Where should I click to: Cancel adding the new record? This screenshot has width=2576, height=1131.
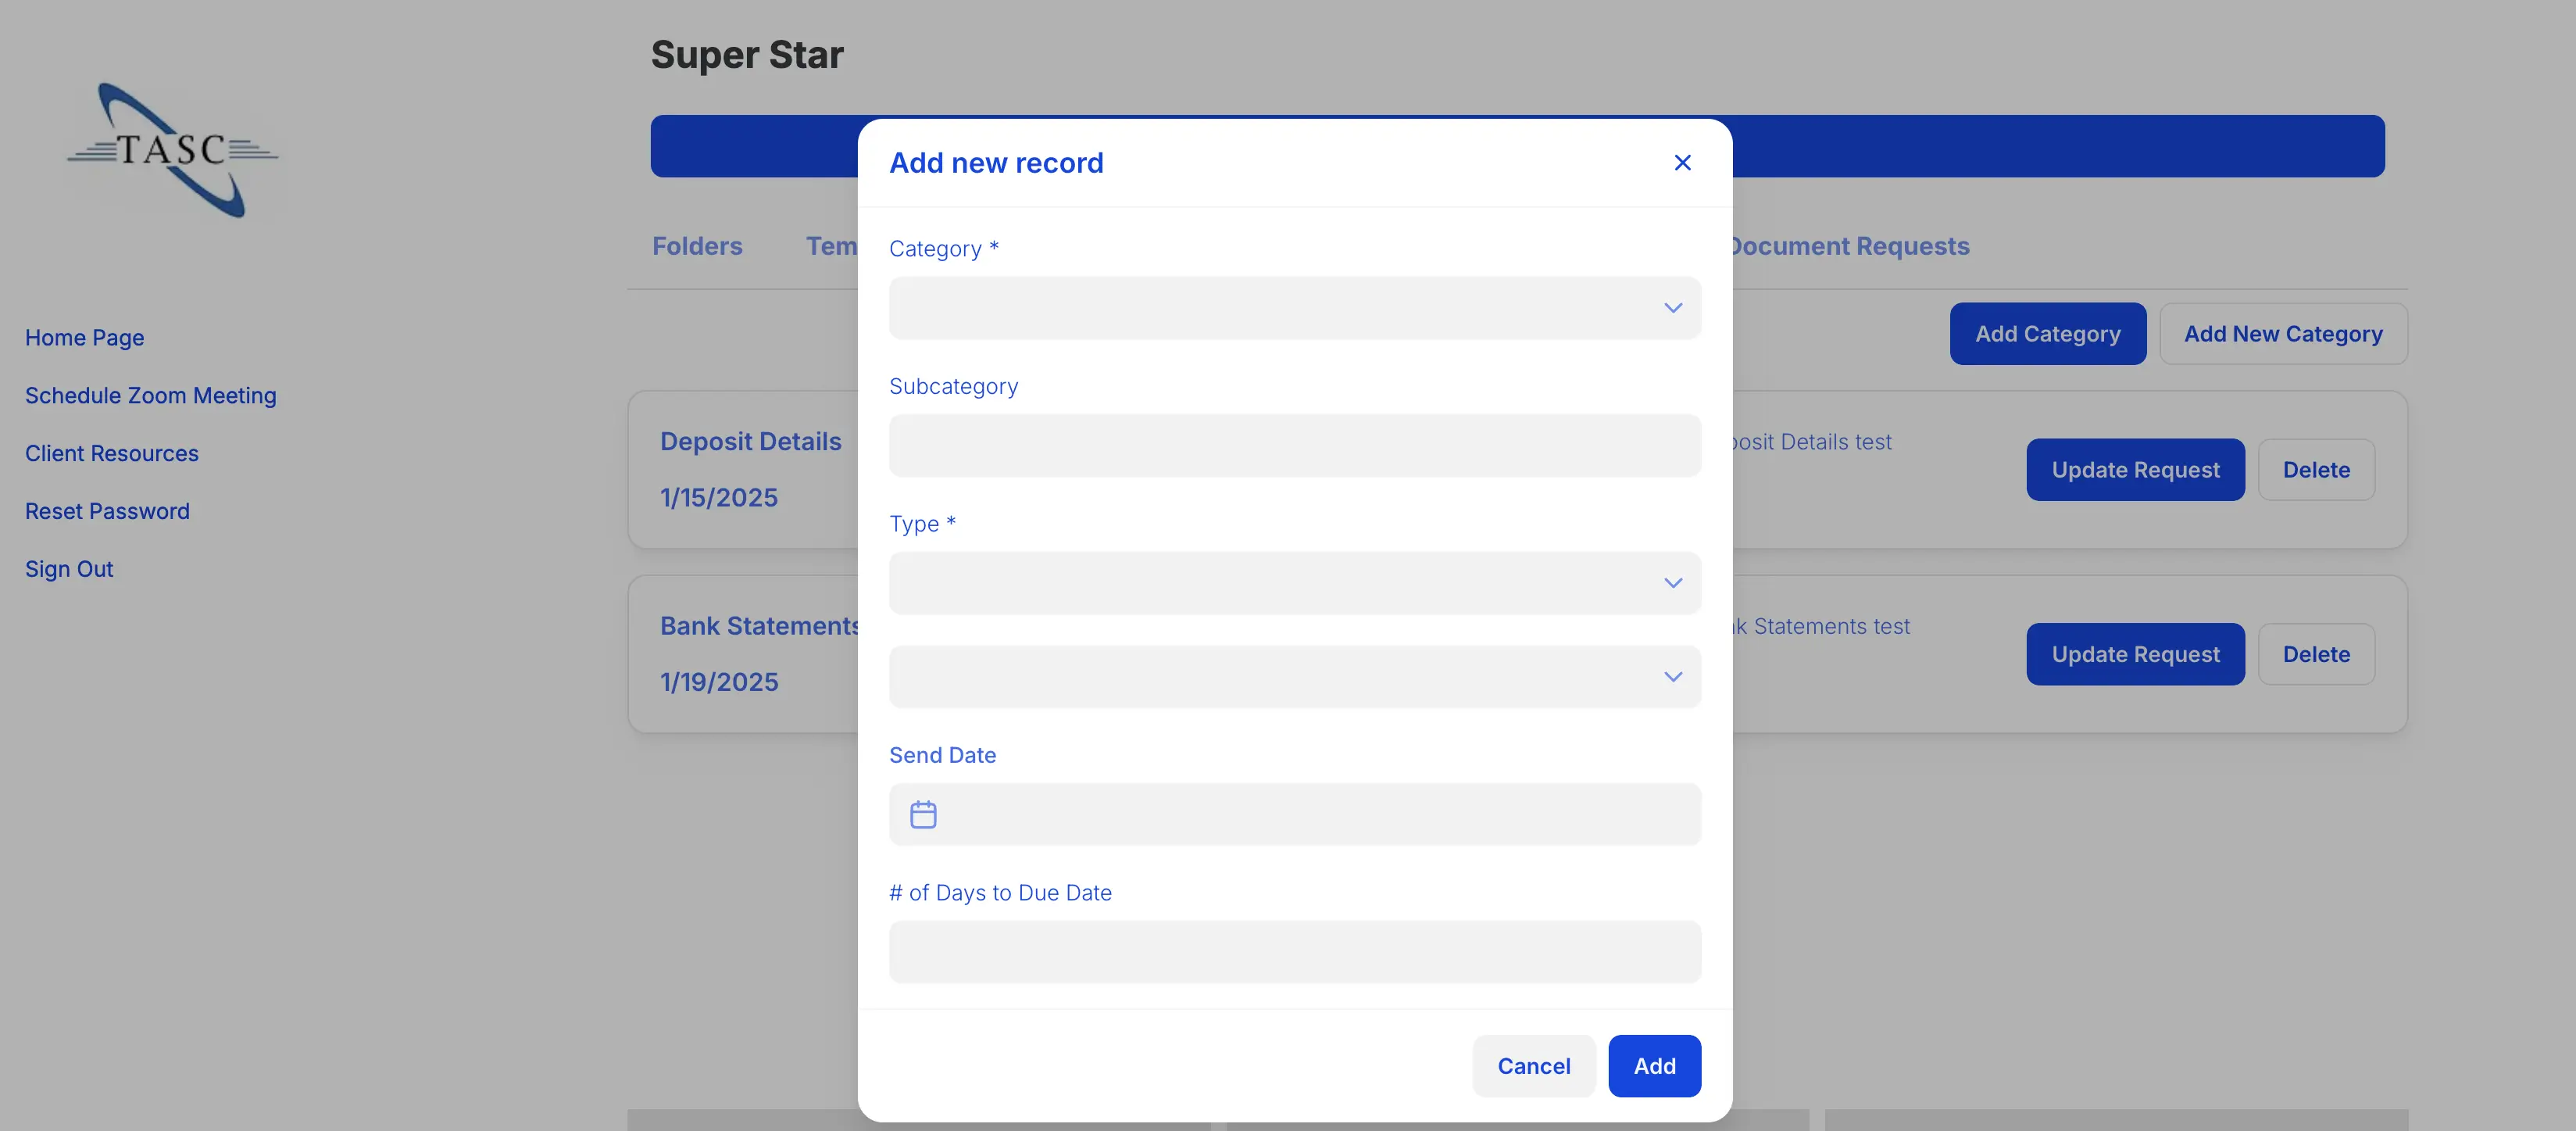pyautogui.click(x=1534, y=1066)
